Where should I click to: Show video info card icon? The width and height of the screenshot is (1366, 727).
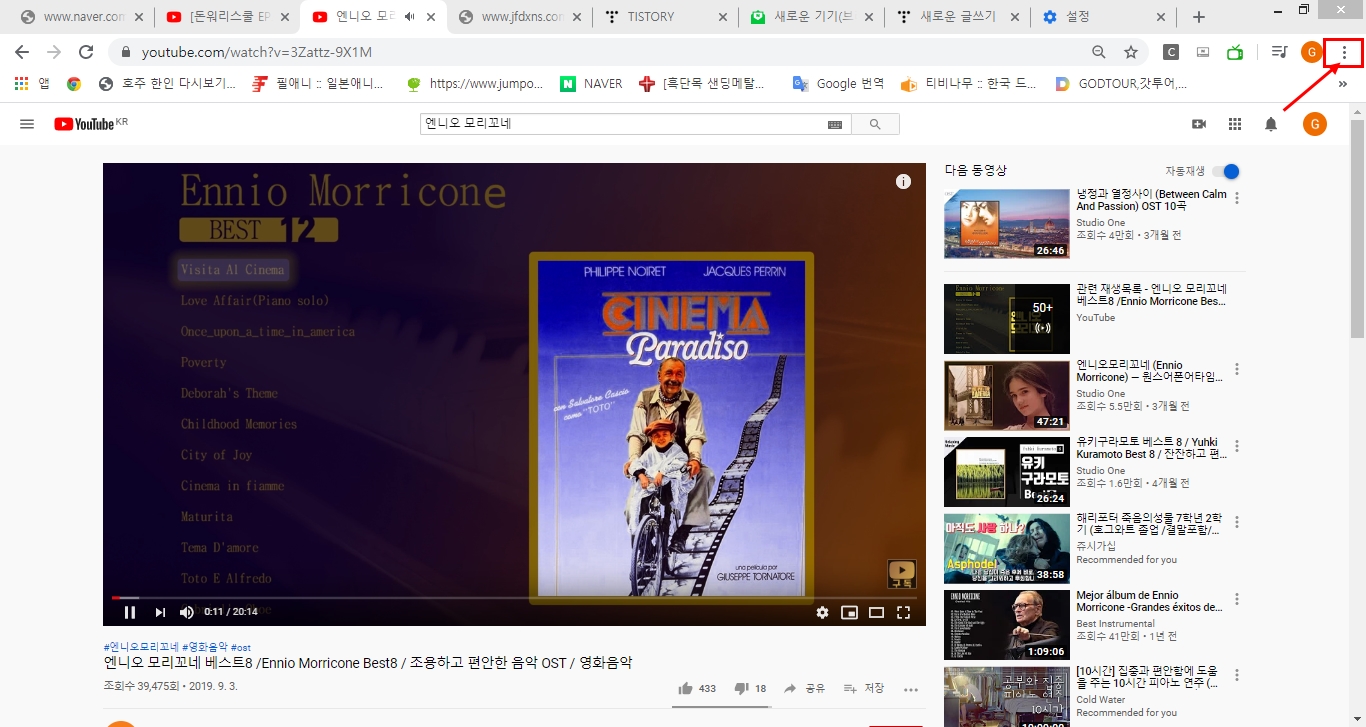pos(903,181)
